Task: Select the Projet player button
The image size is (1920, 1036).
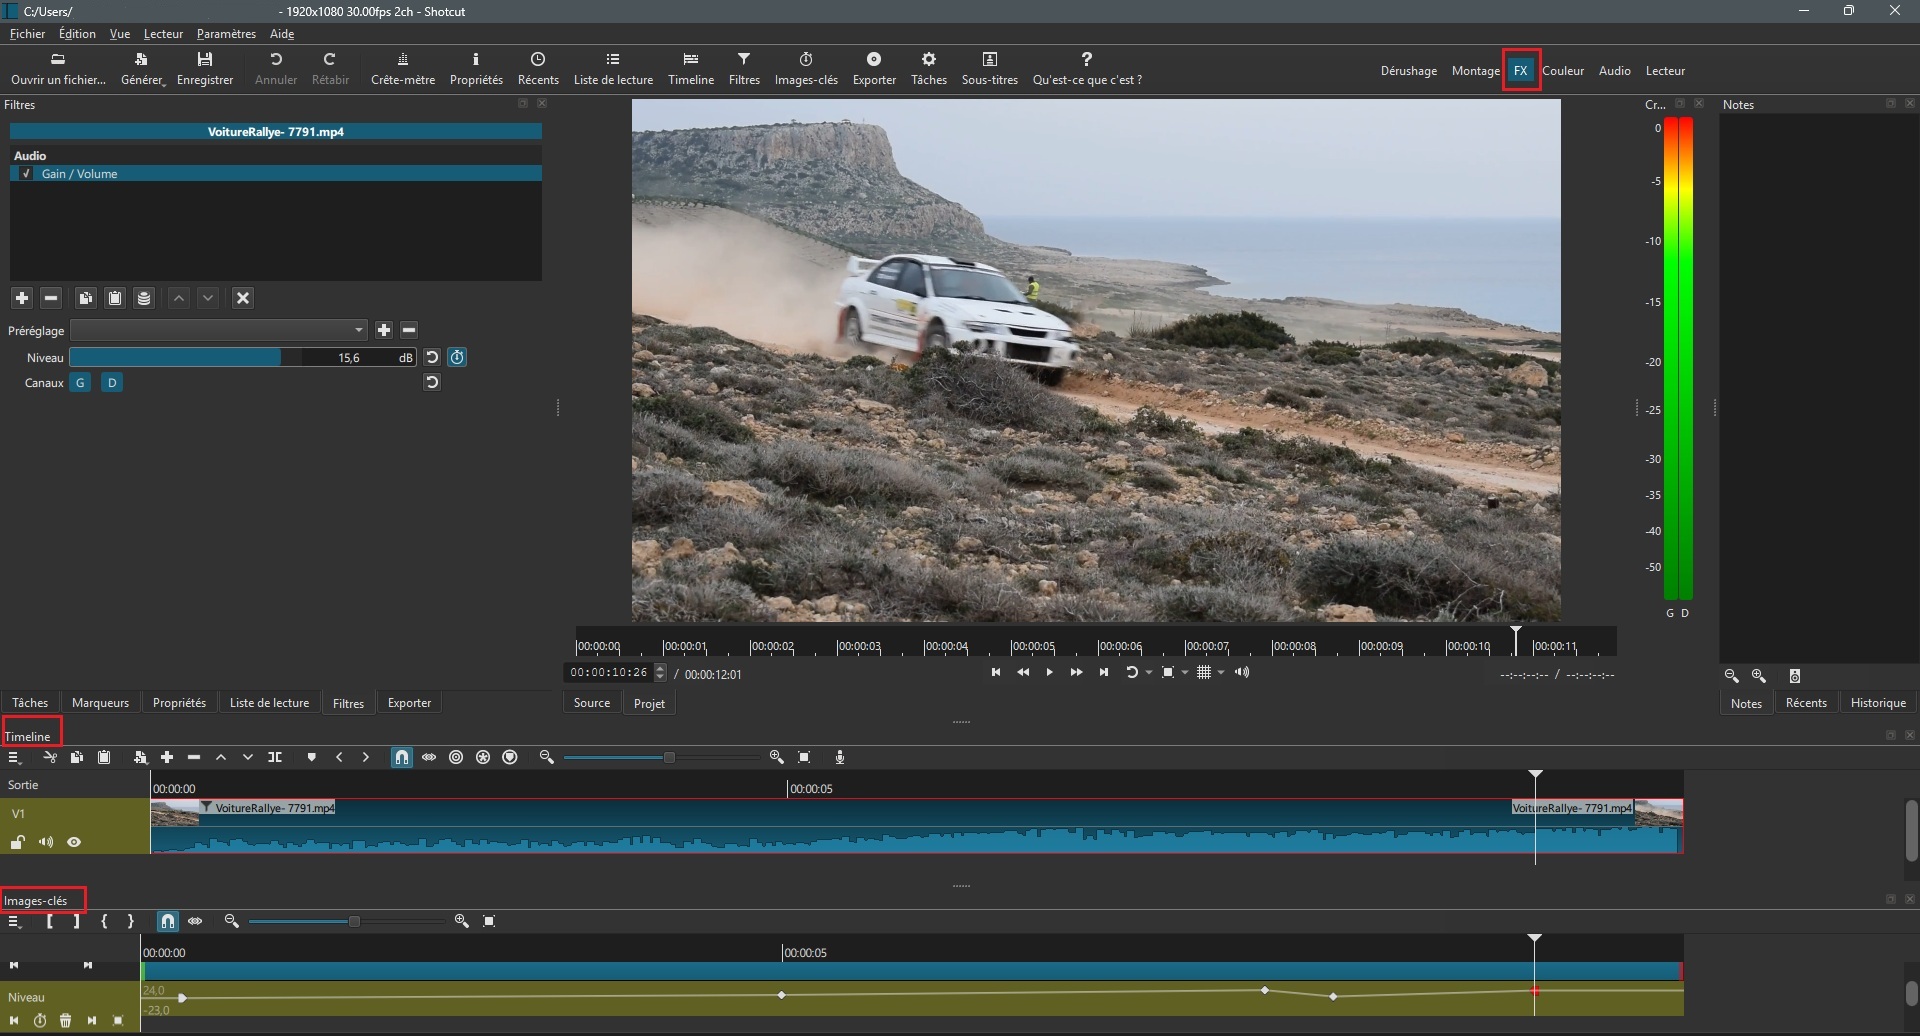Action: pyautogui.click(x=649, y=703)
